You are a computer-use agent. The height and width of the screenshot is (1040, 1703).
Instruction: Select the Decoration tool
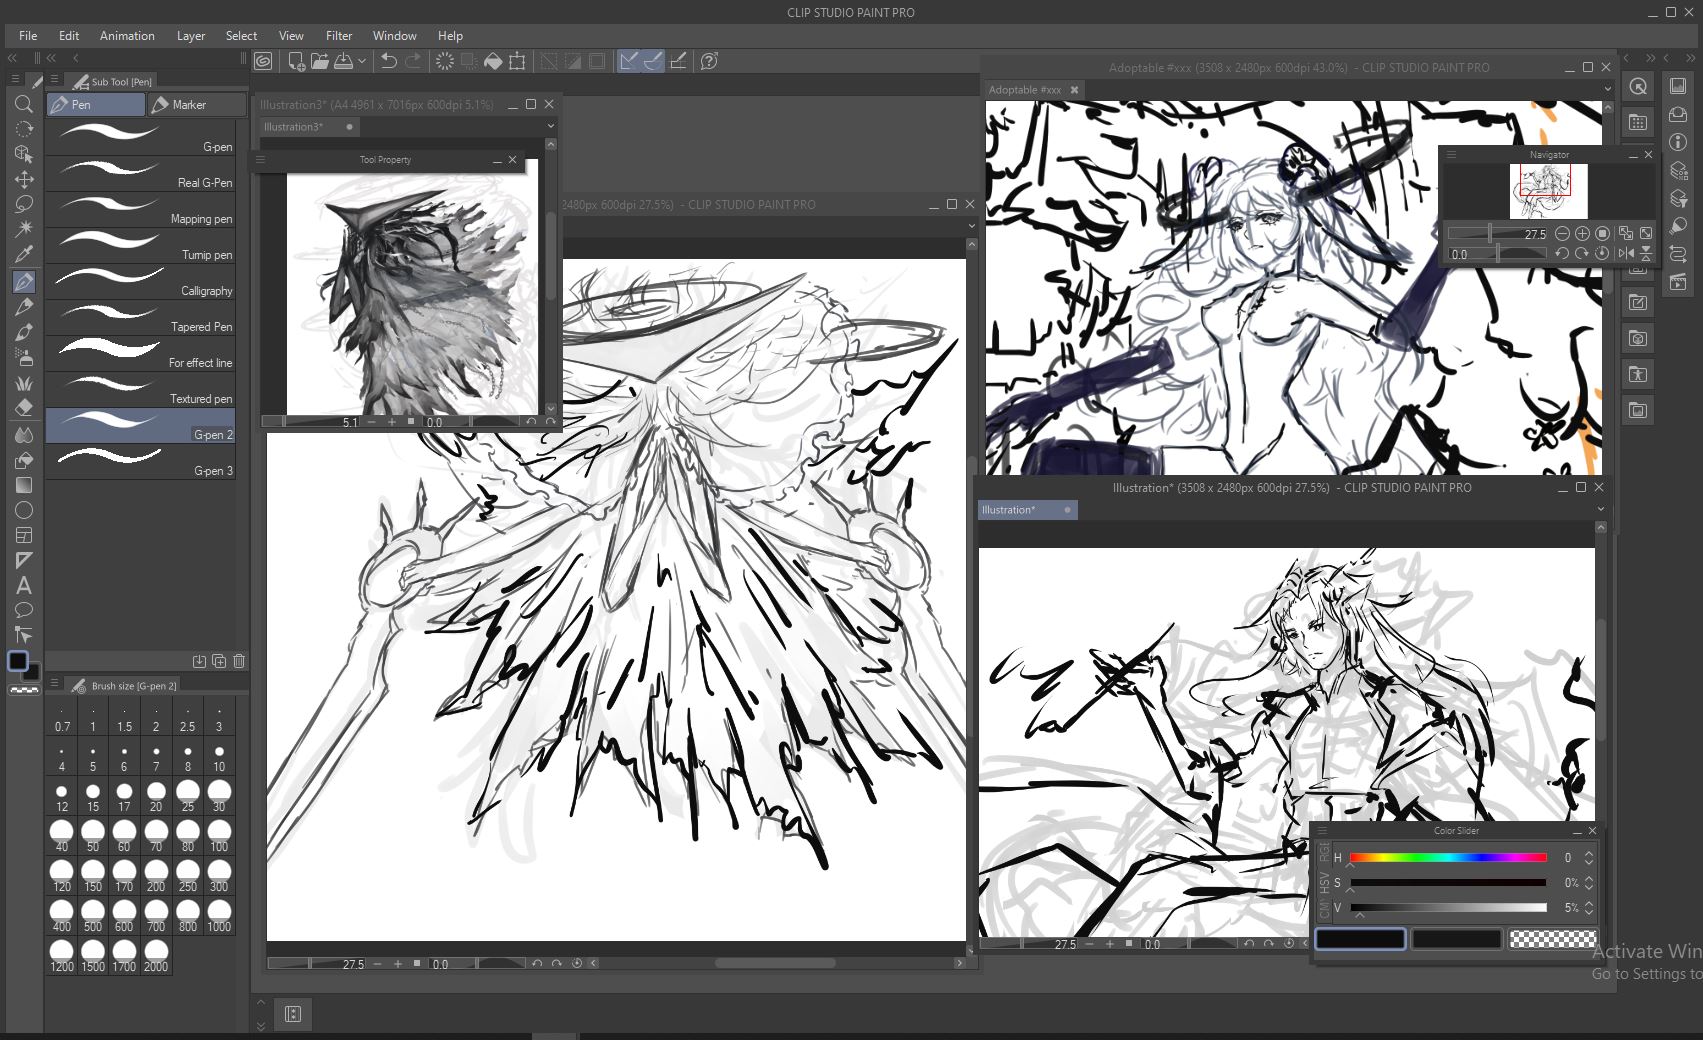[24, 383]
